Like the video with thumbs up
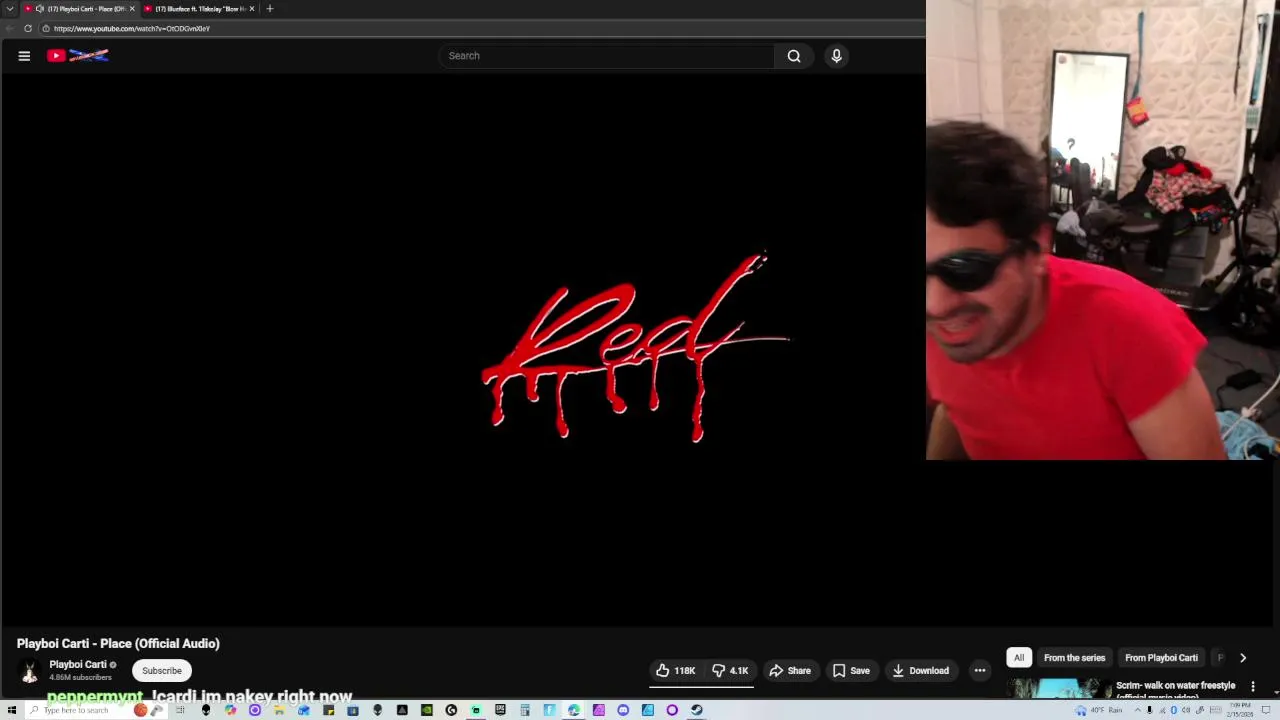1280x720 pixels. (676, 671)
